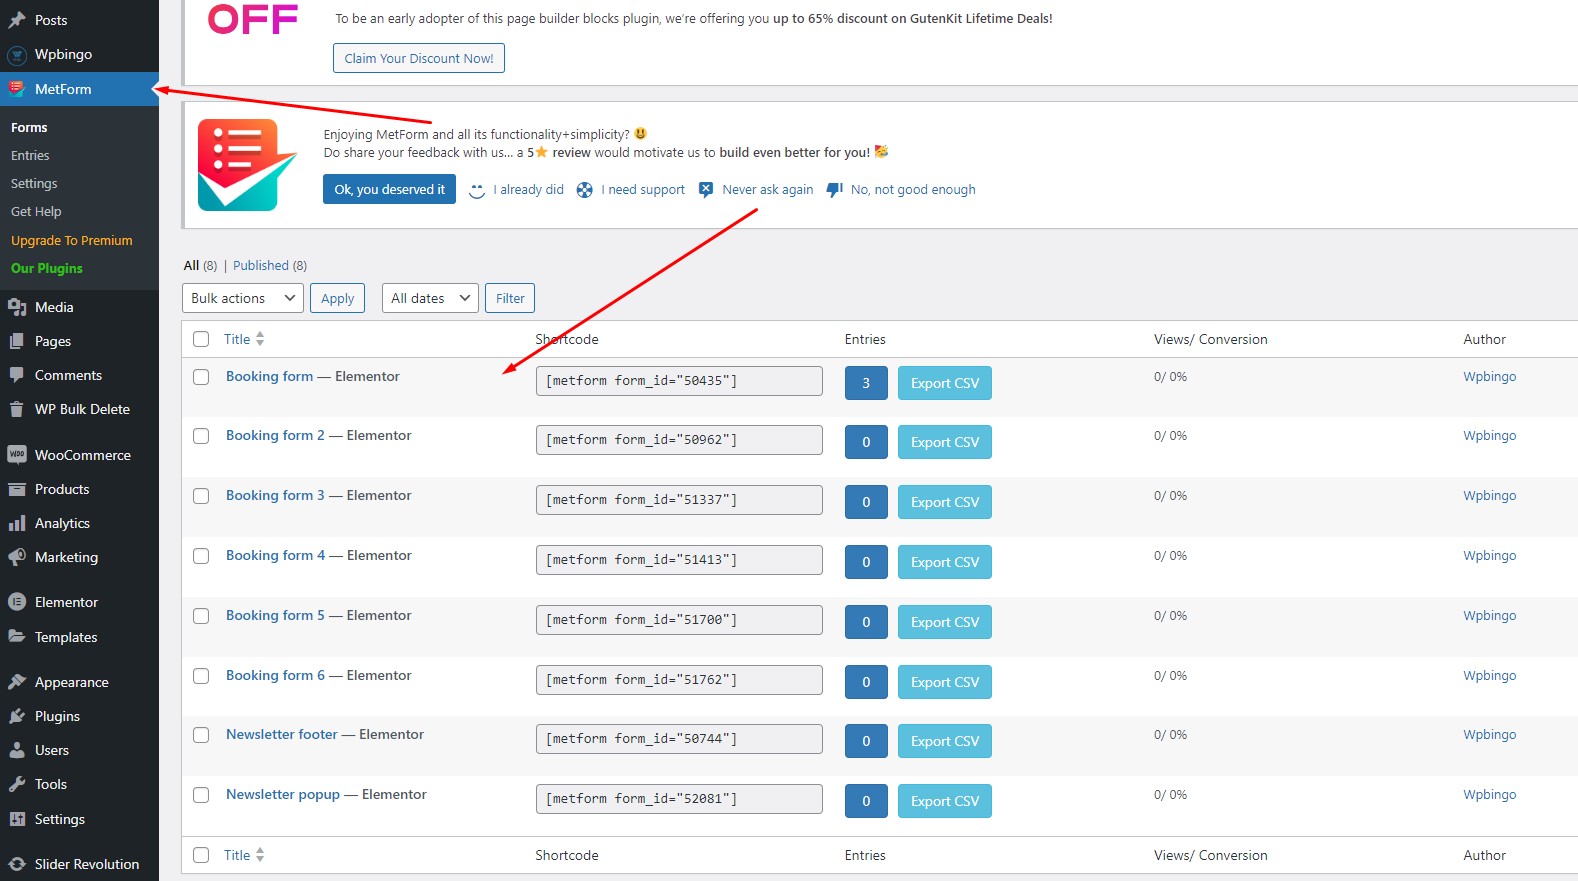The width and height of the screenshot is (1578, 881).
Task: Export CSV for Booking form 3
Action: (944, 502)
